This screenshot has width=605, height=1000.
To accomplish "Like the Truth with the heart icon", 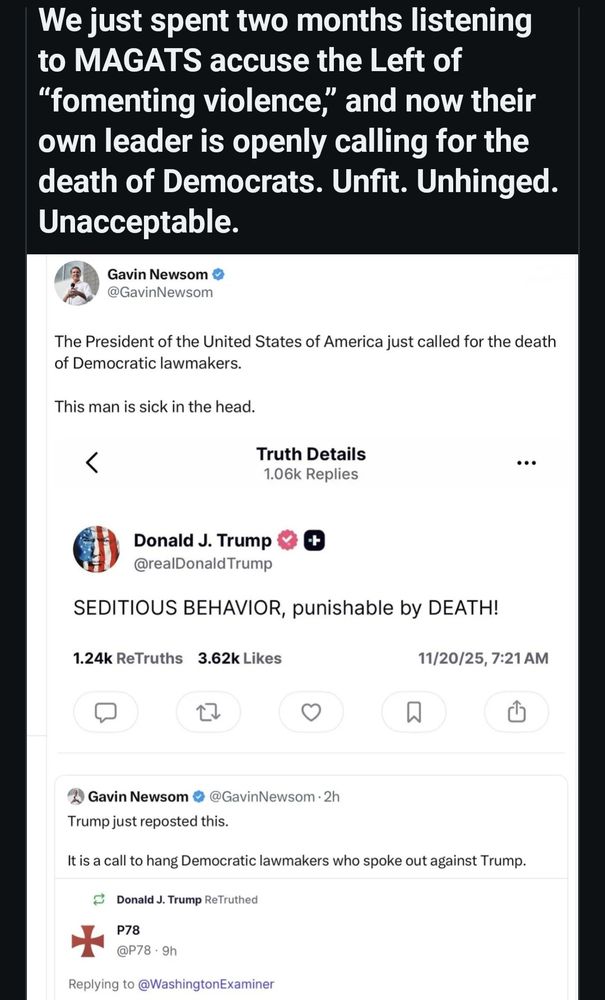I will click(x=311, y=712).
